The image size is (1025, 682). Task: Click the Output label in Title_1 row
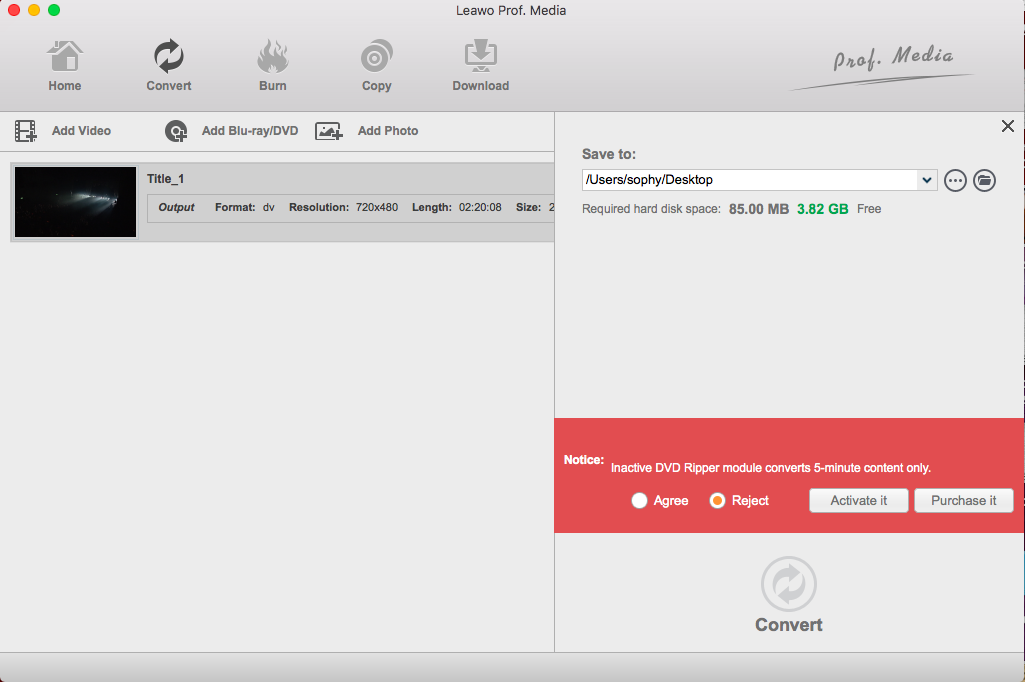(x=176, y=207)
